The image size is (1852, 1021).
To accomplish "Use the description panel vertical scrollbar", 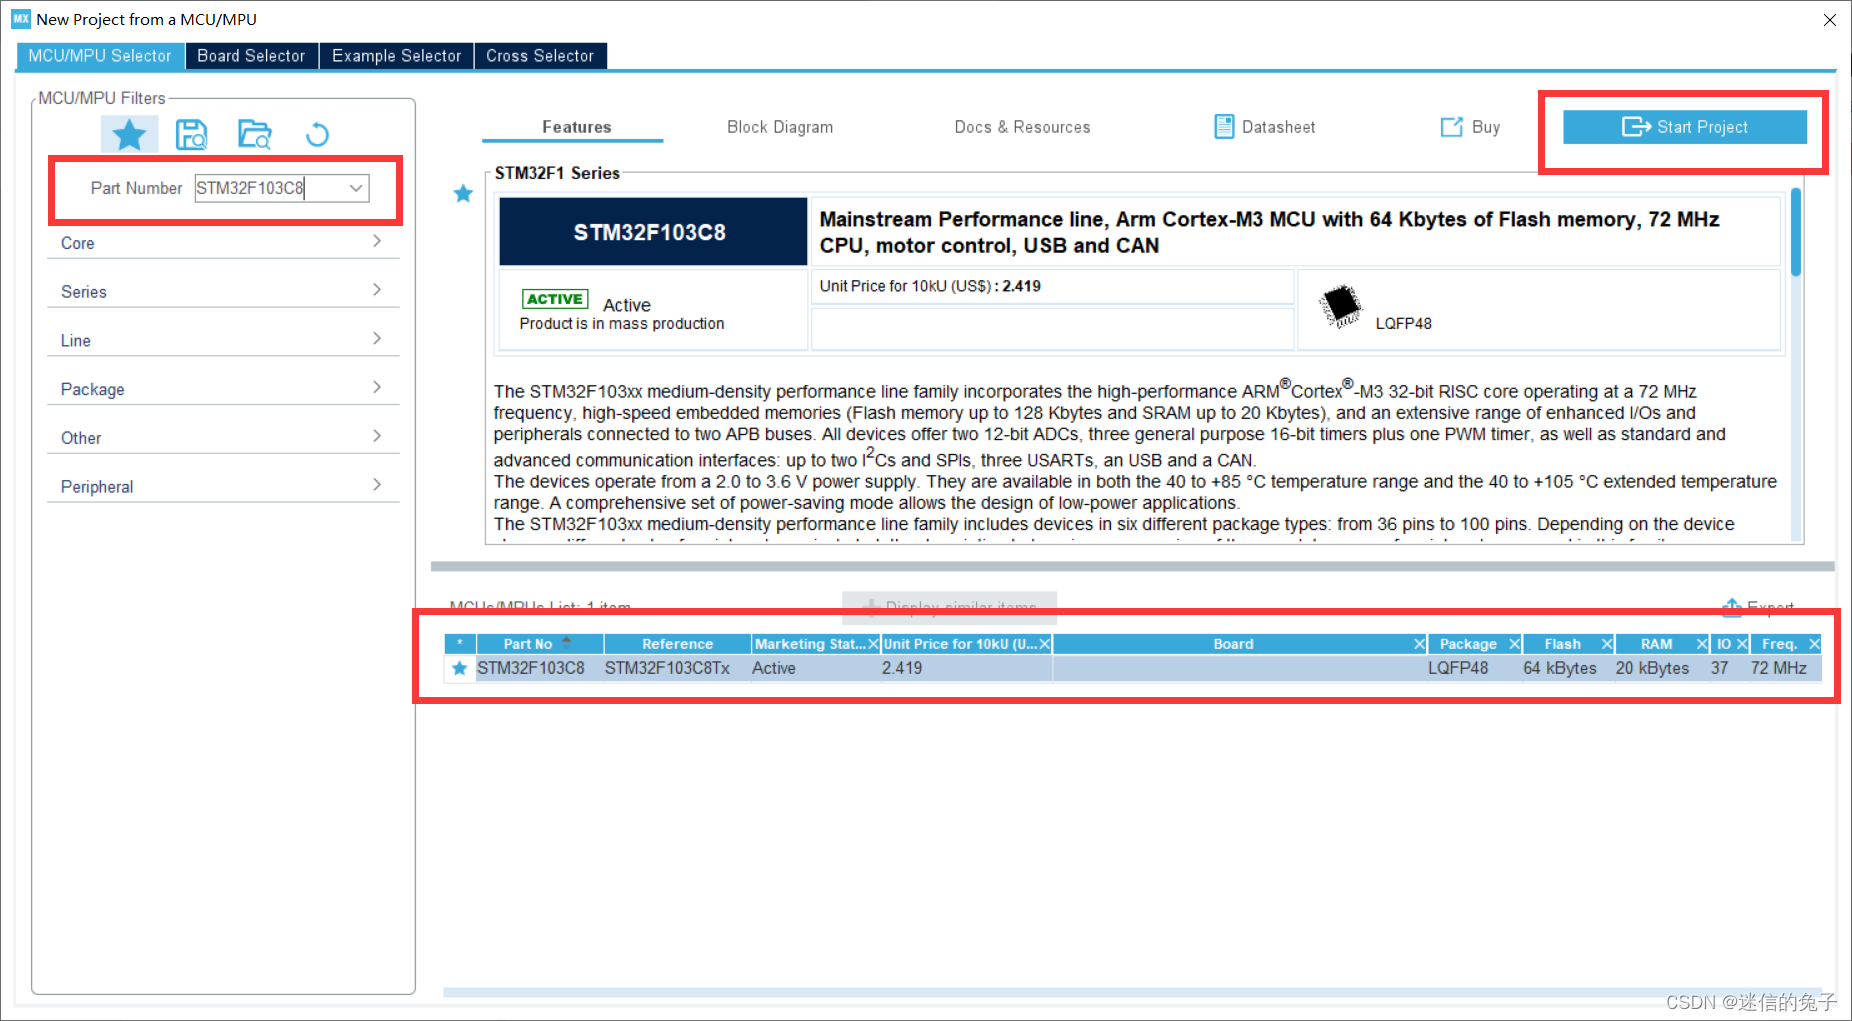I will coord(1796,232).
